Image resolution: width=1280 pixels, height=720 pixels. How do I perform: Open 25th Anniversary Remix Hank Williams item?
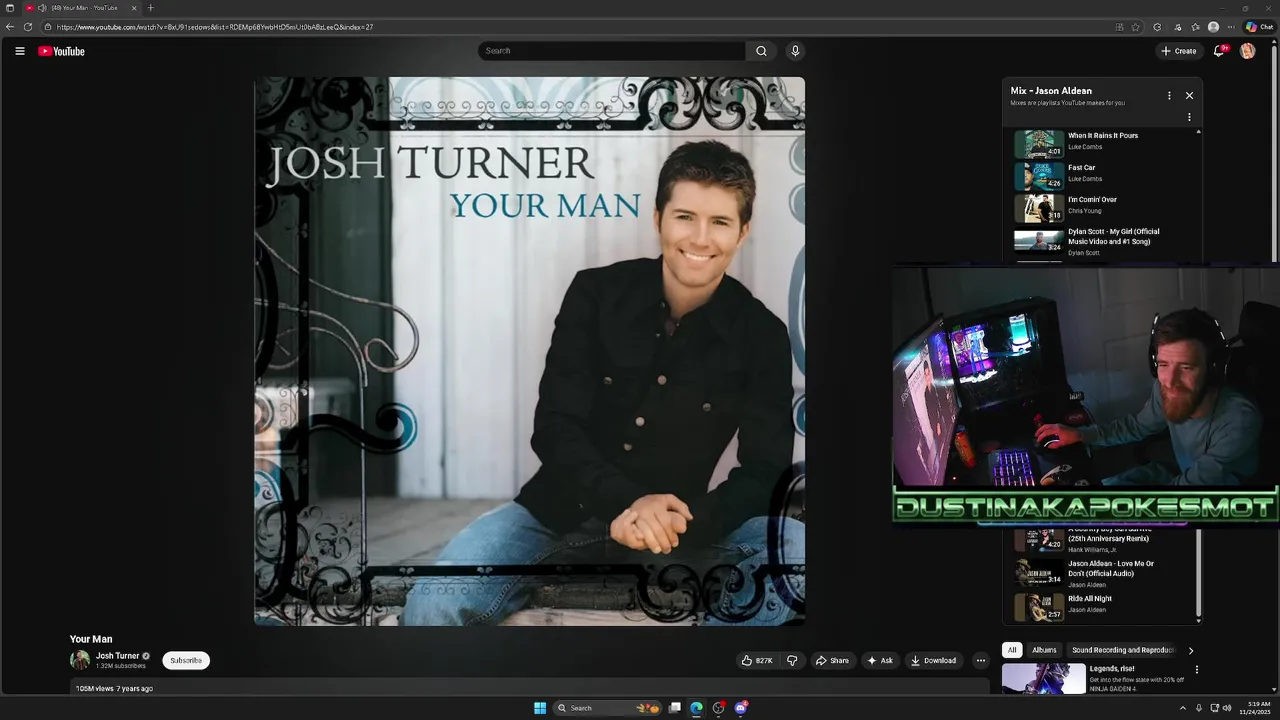coord(1107,537)
